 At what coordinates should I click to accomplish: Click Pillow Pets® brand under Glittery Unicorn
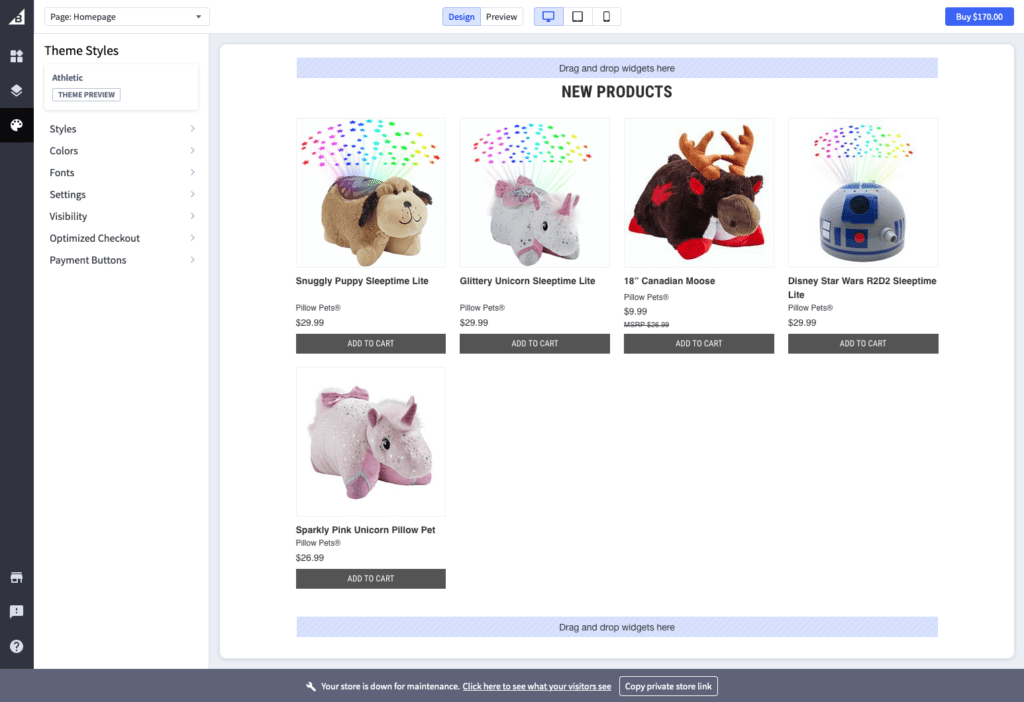[482, 308]
